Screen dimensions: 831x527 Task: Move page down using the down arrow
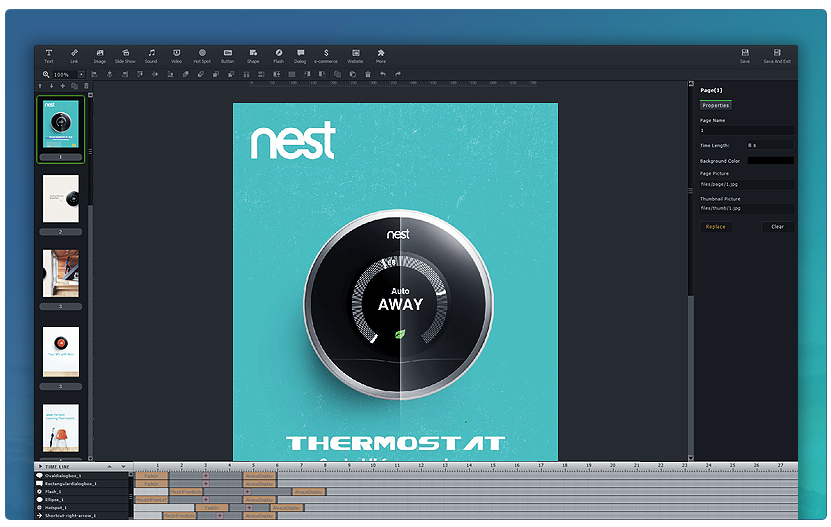click(x=51, y=86)
